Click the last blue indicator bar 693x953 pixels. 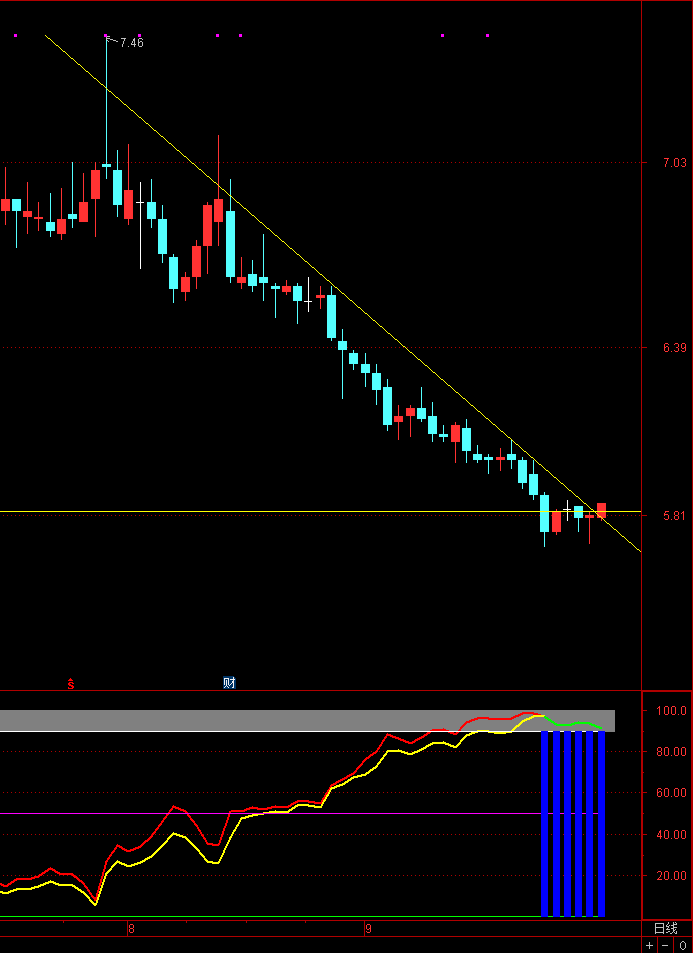coord(601,823)
